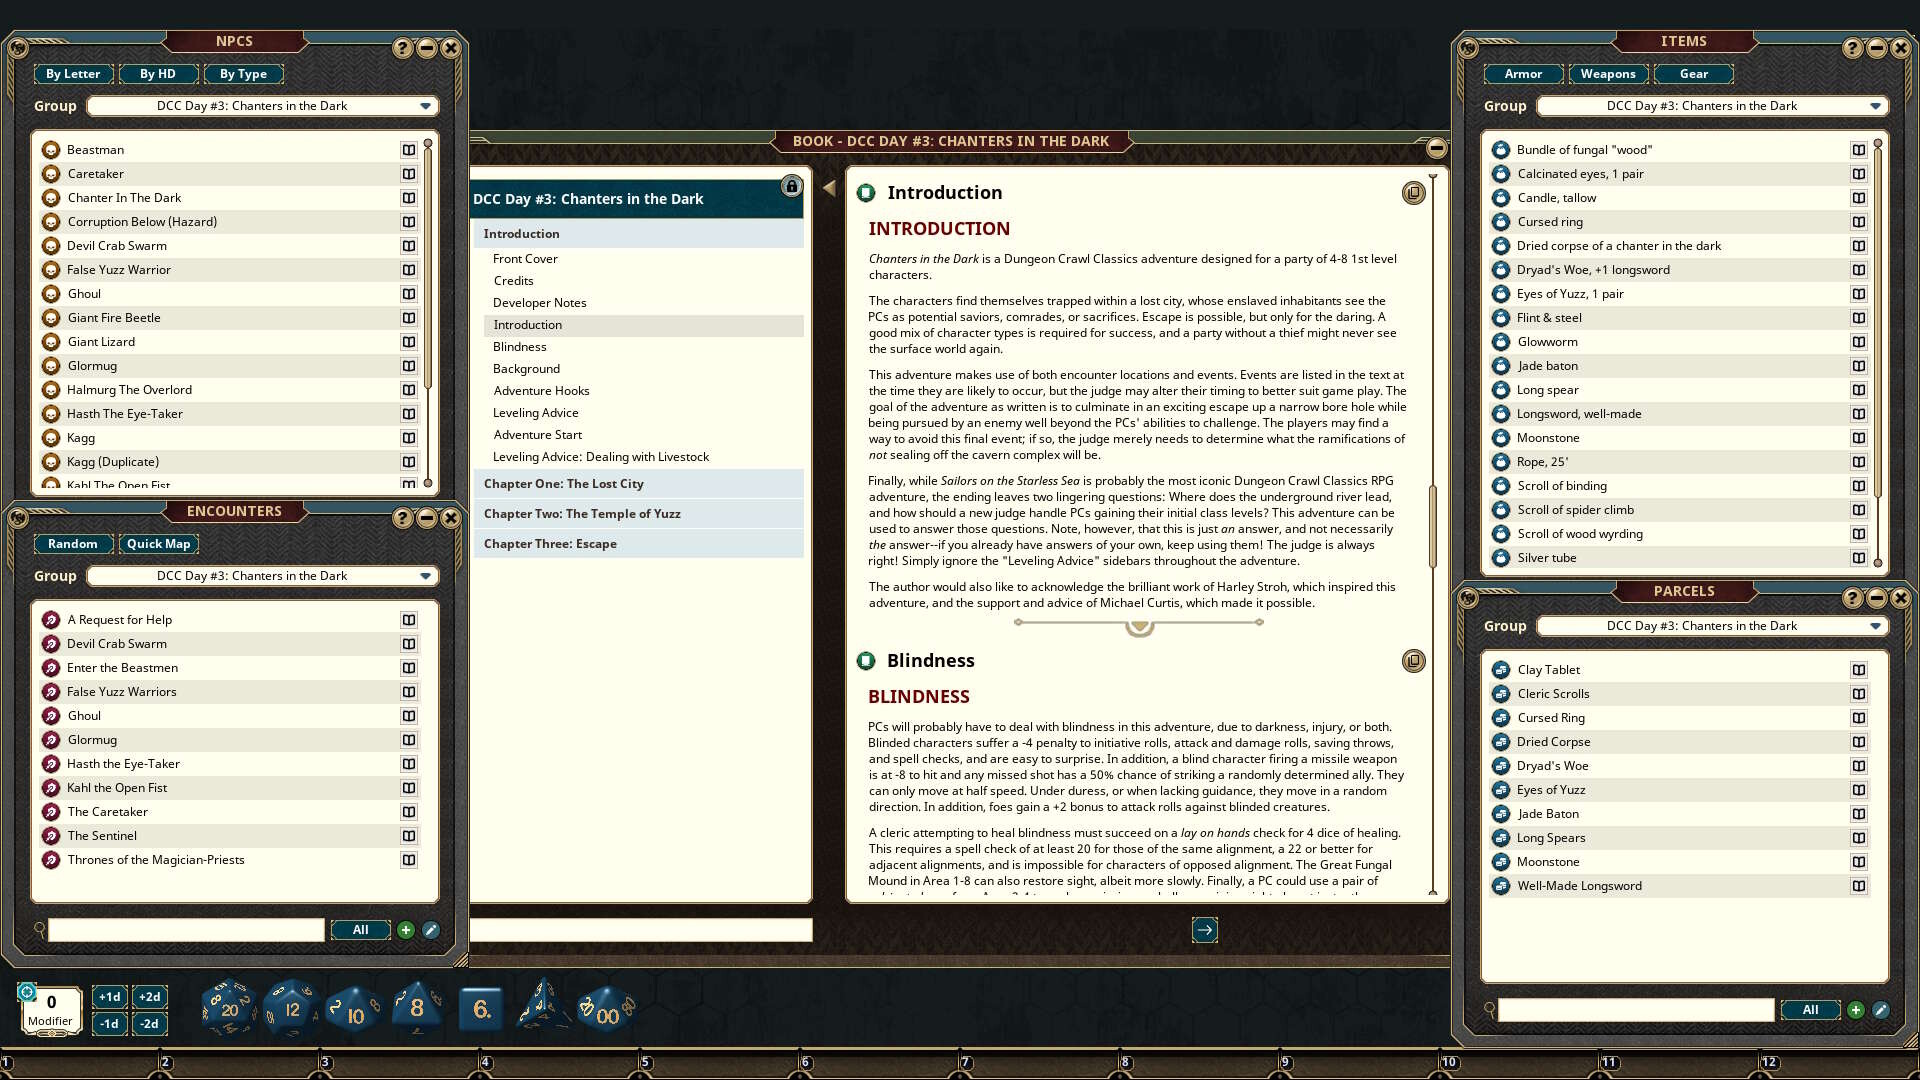Add a new encounter with the green plus icon

405,930
